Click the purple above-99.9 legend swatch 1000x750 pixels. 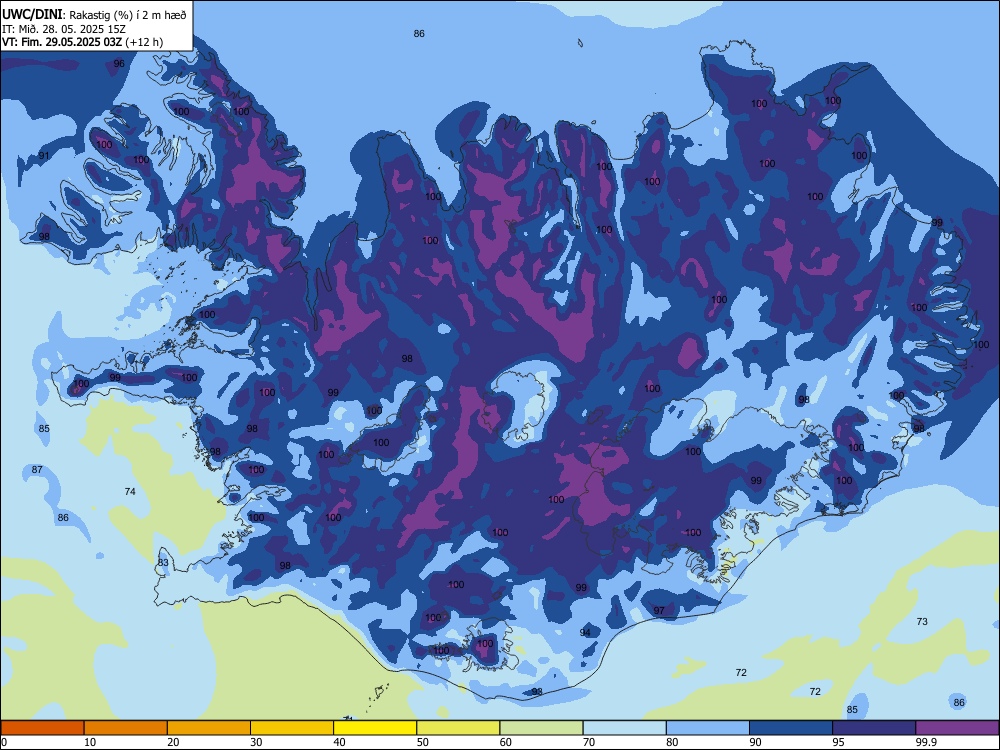(957, 728)
